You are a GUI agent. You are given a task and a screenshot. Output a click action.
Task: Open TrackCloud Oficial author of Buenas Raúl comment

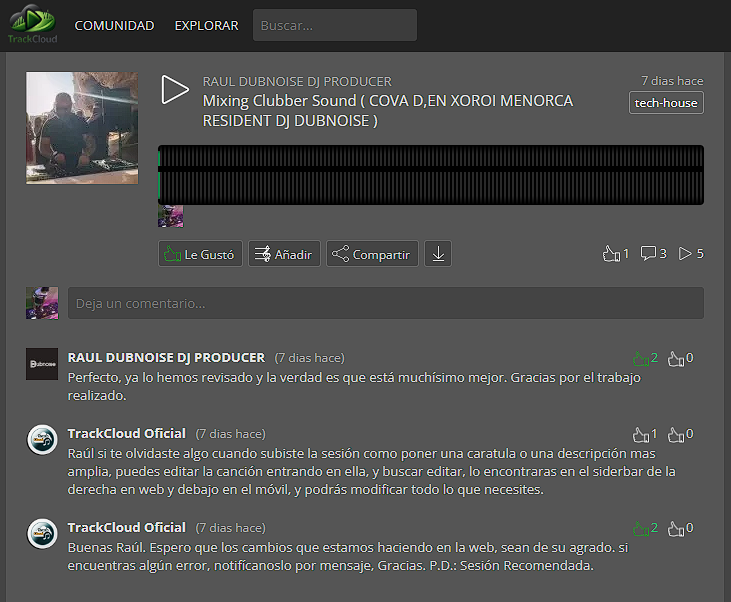click(x=127, y=528)
